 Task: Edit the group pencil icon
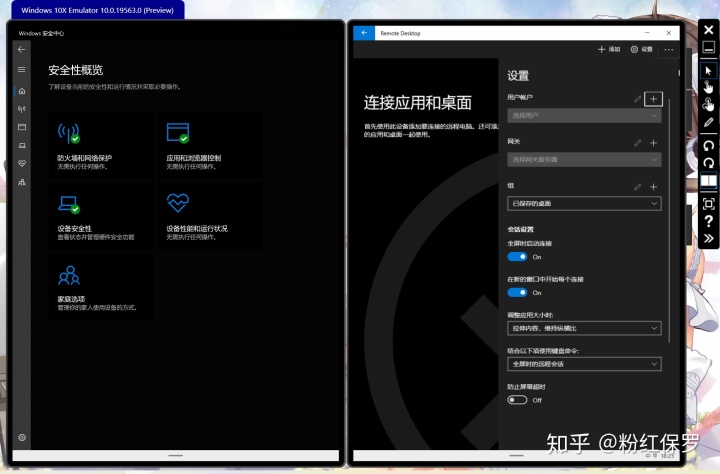click(637, 187)
